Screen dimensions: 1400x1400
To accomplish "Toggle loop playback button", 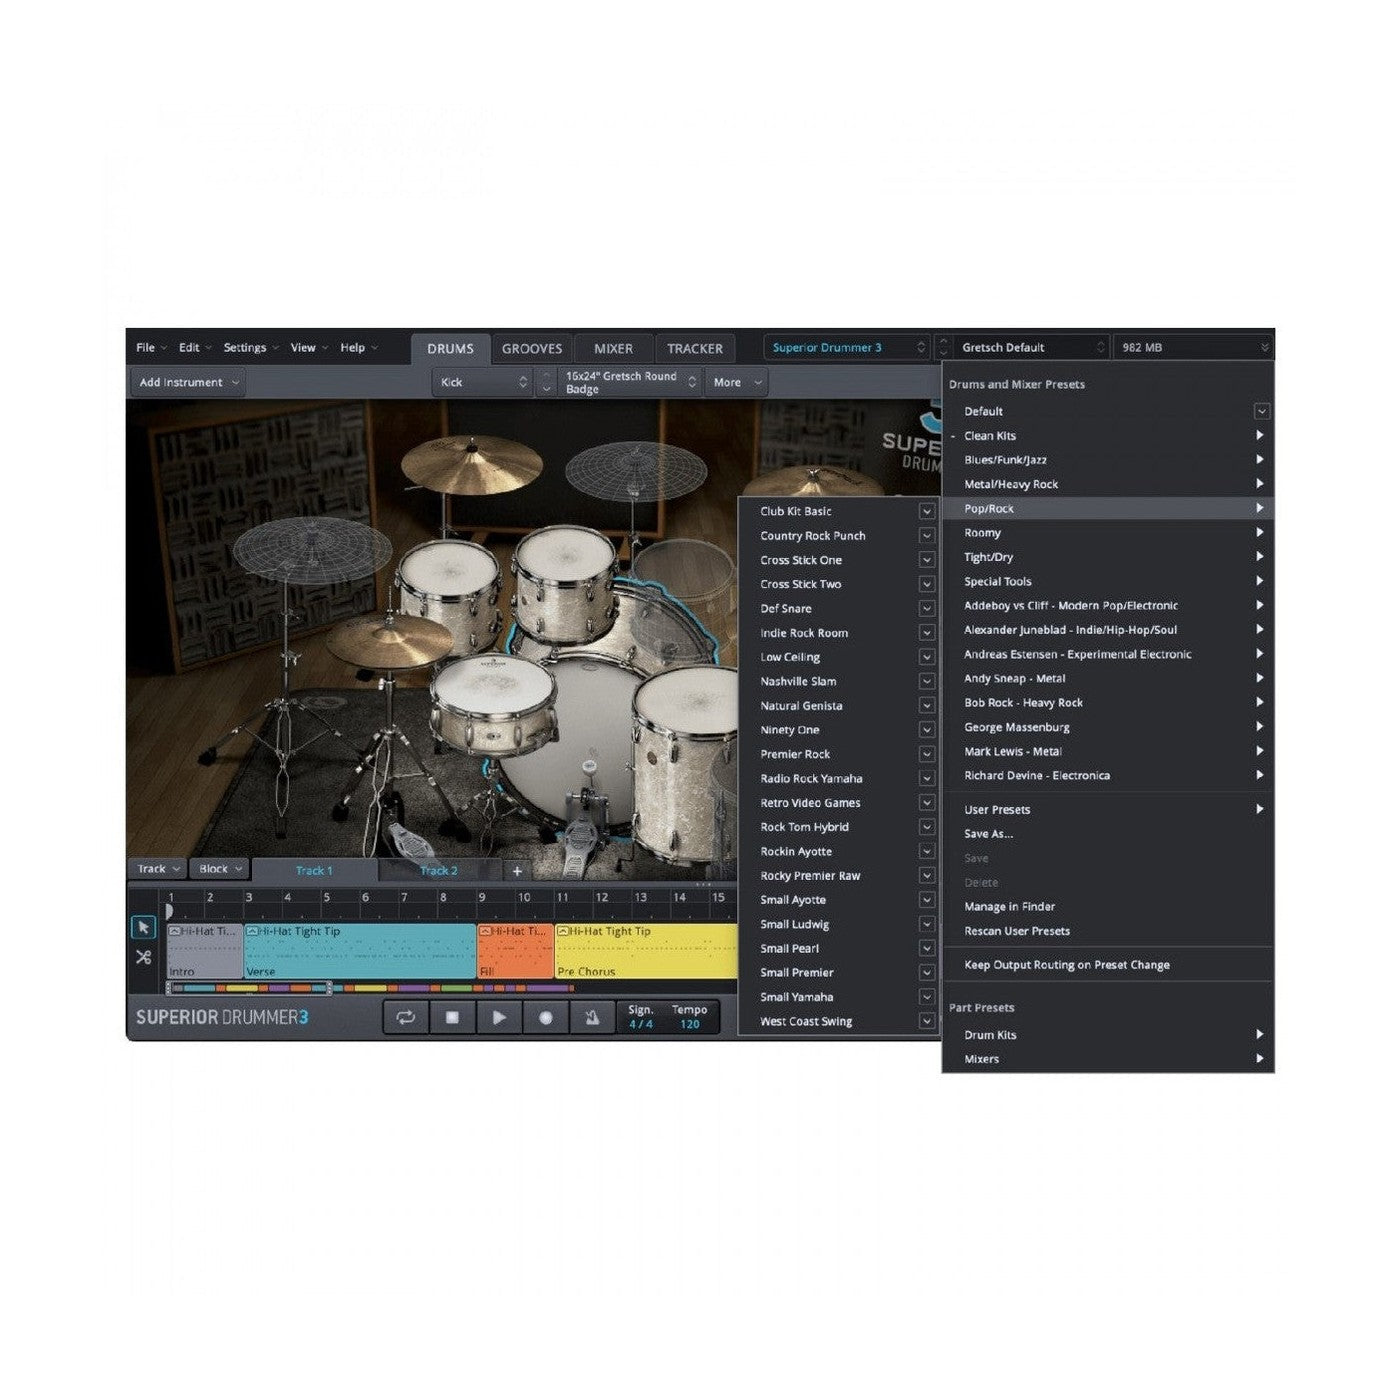I will (x=405, y=1017).
